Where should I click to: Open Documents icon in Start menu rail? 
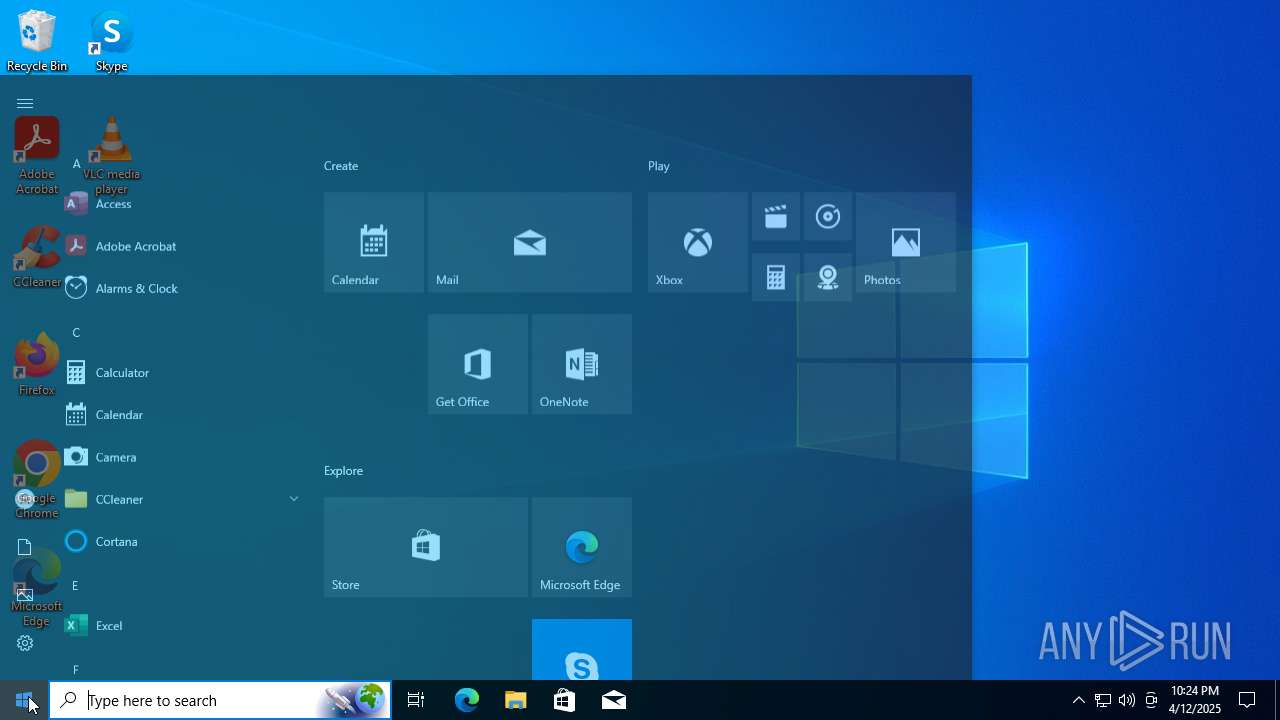25,547
